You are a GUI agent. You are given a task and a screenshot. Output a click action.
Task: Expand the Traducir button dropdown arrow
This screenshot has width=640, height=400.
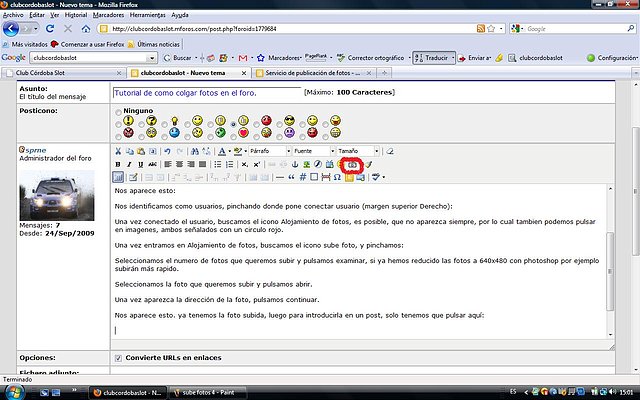[x=452, y=58]
